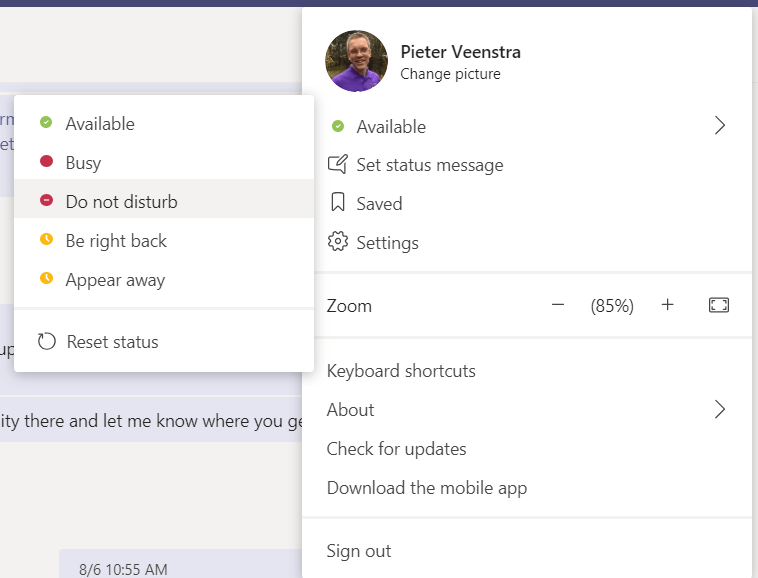Click the Saved bookmark icon
Viewport: 758px width, 578px height.
click(x=337, y=202)
